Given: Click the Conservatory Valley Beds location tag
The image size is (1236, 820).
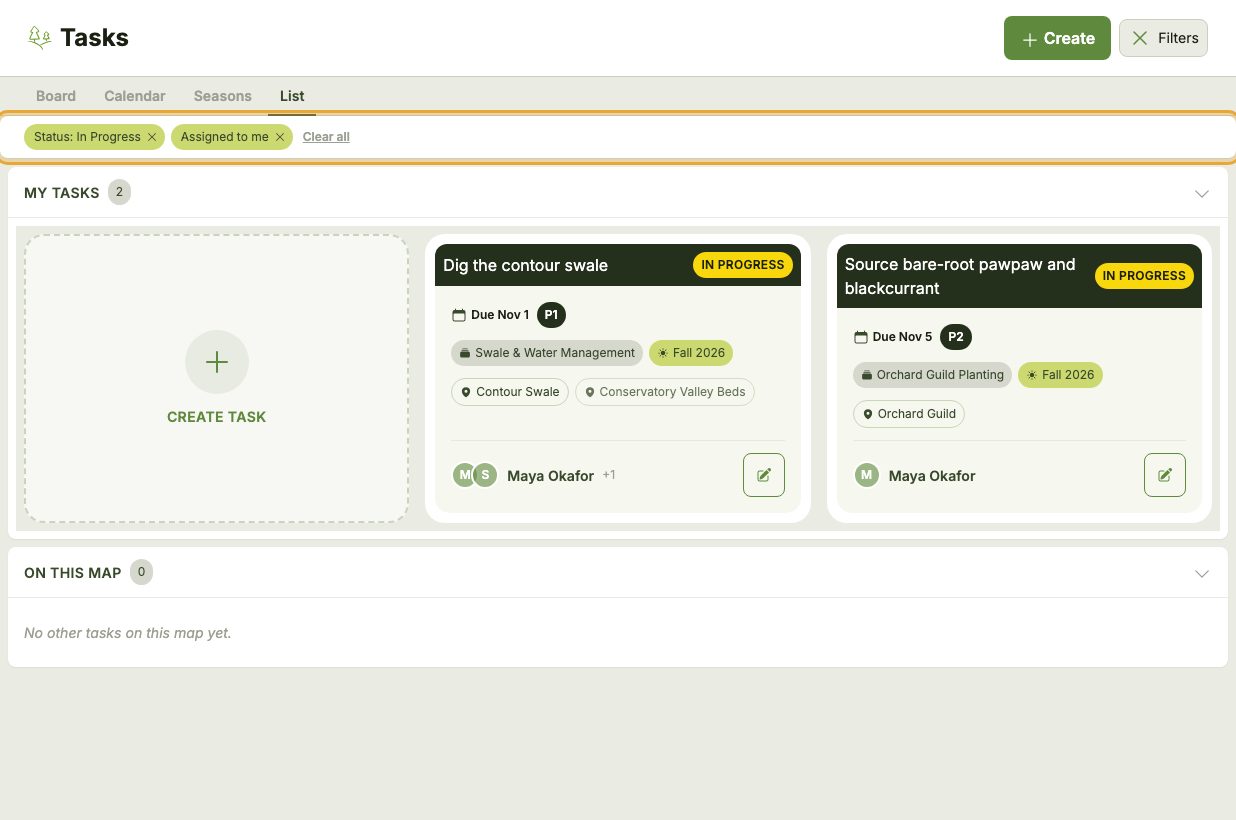Looking at the screenshot, I should (665, 392).
